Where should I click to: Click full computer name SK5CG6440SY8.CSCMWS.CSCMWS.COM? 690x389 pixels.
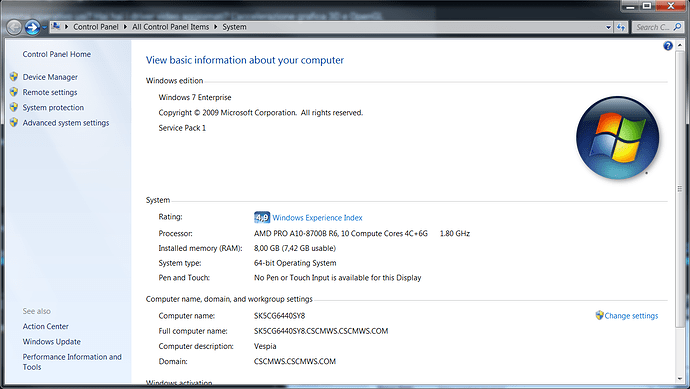pyautogui.click(x=321, y=331)
